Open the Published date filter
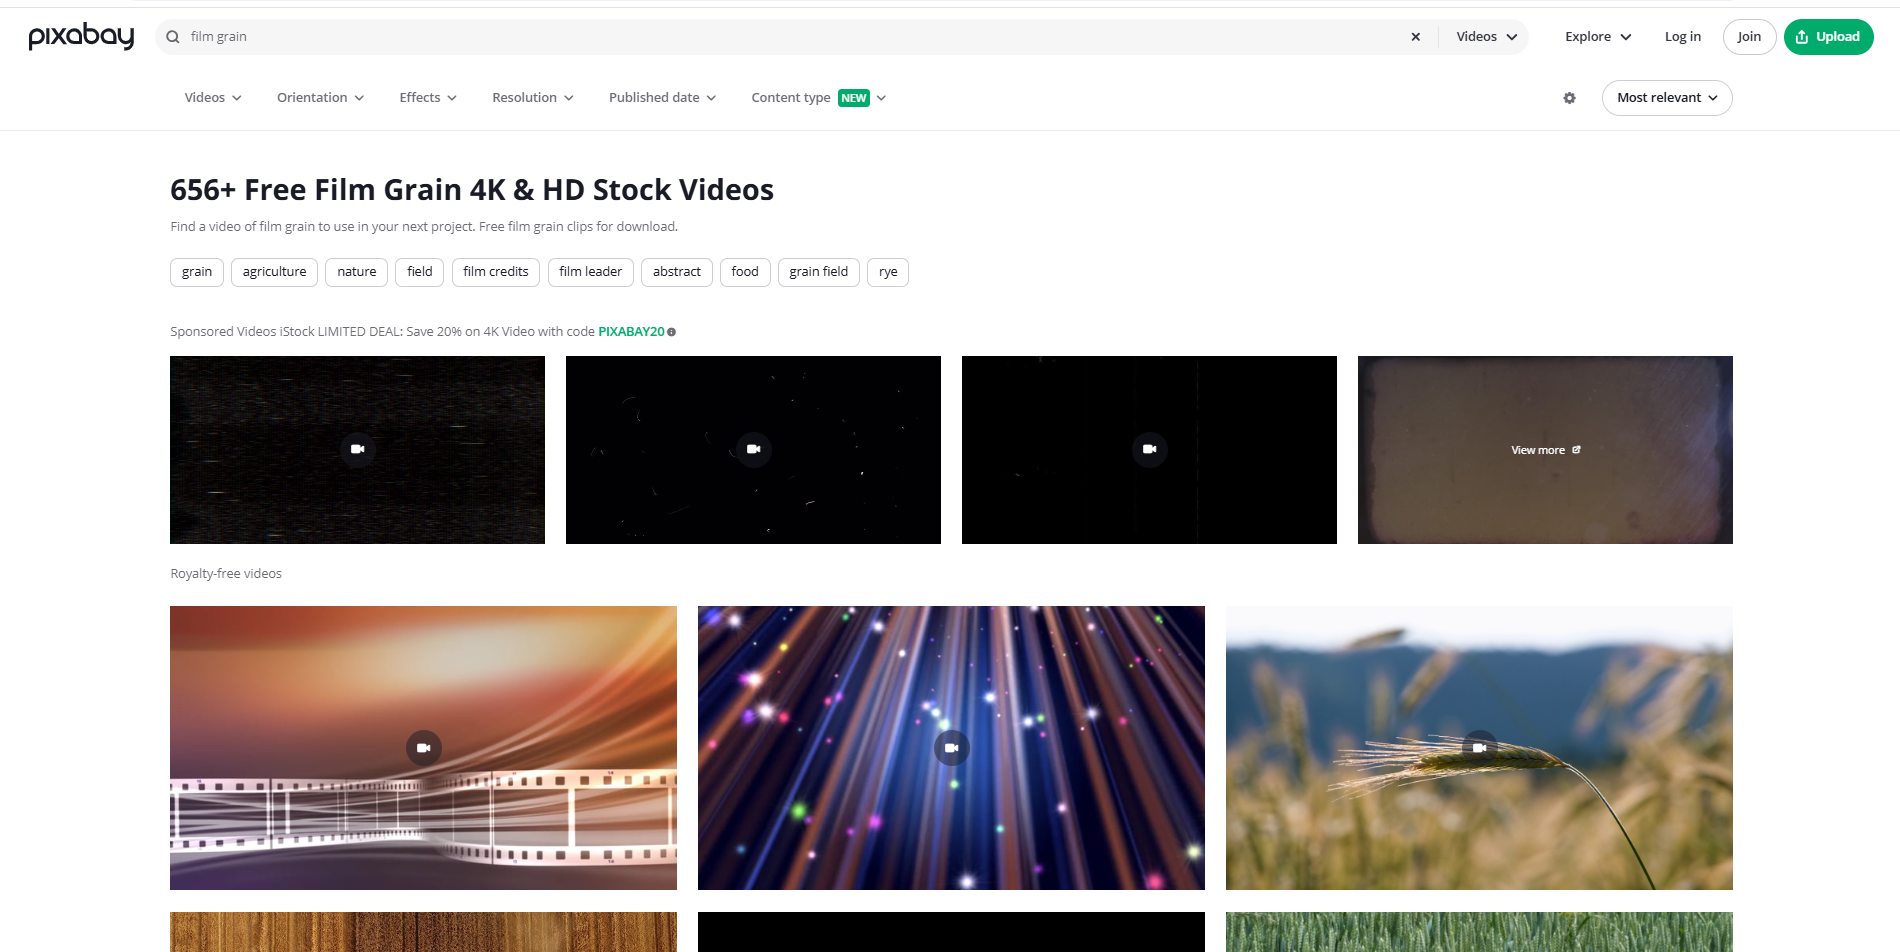This screenshot has width=1900, height=952. (661, 97)
